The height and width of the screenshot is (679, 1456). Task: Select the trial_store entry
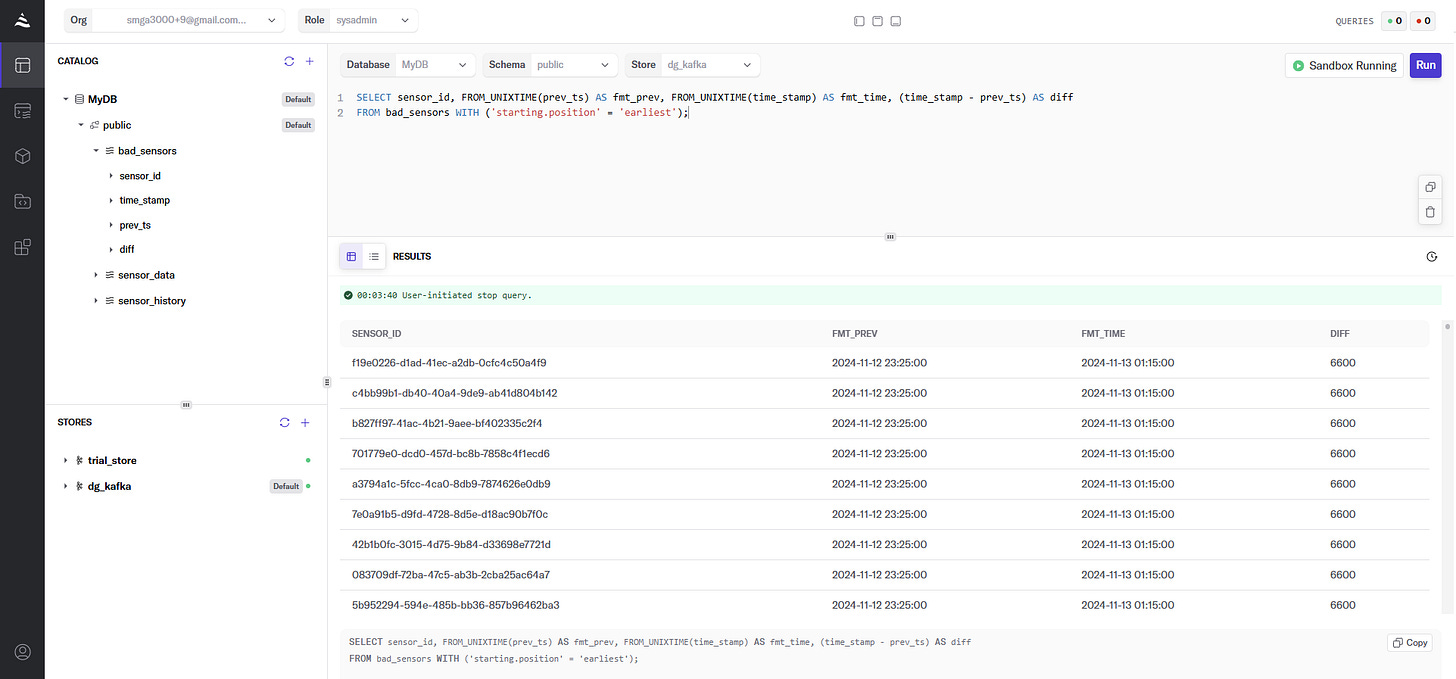pyautogui.click(x=112, y=461)
